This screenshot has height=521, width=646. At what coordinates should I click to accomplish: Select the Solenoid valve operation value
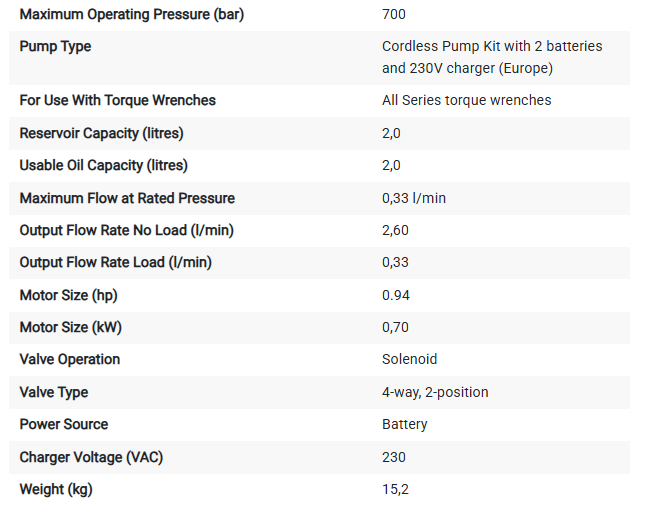[x=409, y=359]
